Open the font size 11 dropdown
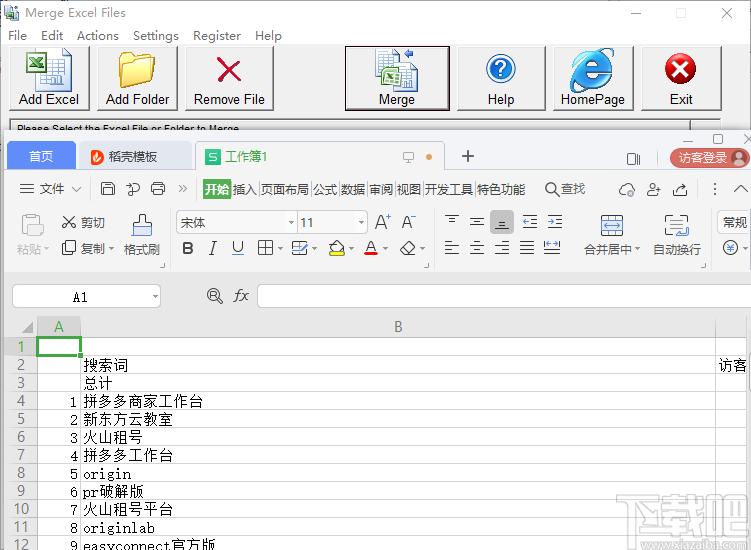Image resolution: width=751 pixels, height=550 pixels. (361, 222)
